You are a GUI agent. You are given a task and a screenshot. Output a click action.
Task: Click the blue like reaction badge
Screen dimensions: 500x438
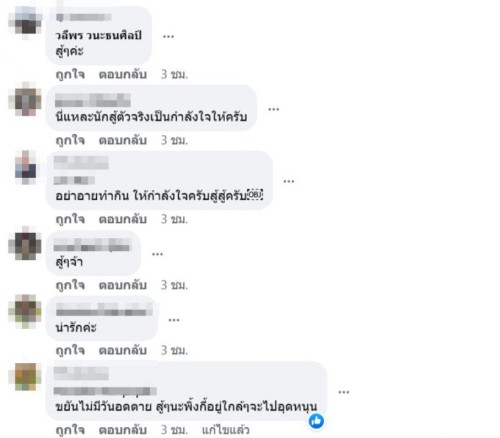(316, 421)
